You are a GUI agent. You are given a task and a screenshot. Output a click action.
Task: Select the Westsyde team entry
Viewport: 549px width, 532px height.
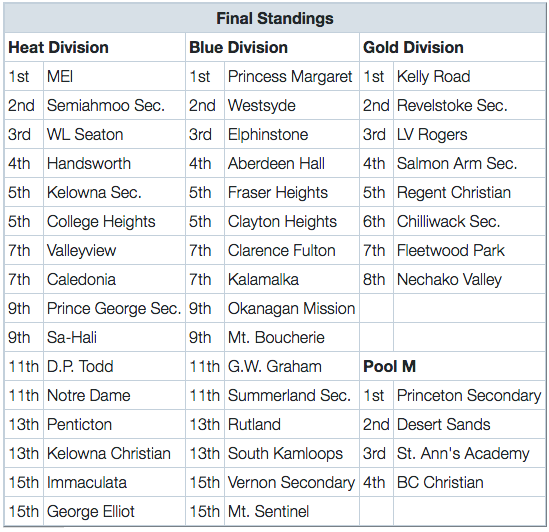pos(292,105)
